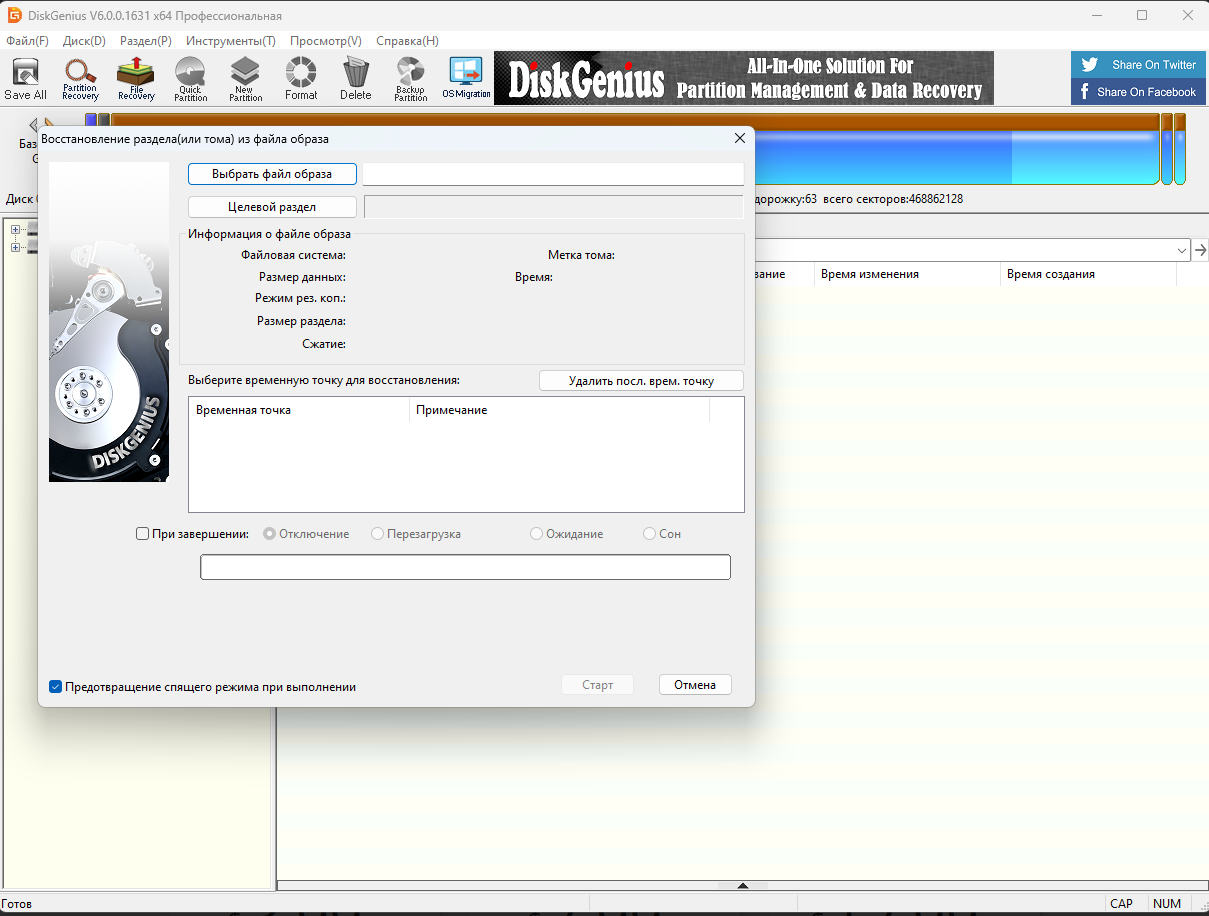Choose the Перезагрузка radio option
The image size is (1209, 916).
point(377,534)
